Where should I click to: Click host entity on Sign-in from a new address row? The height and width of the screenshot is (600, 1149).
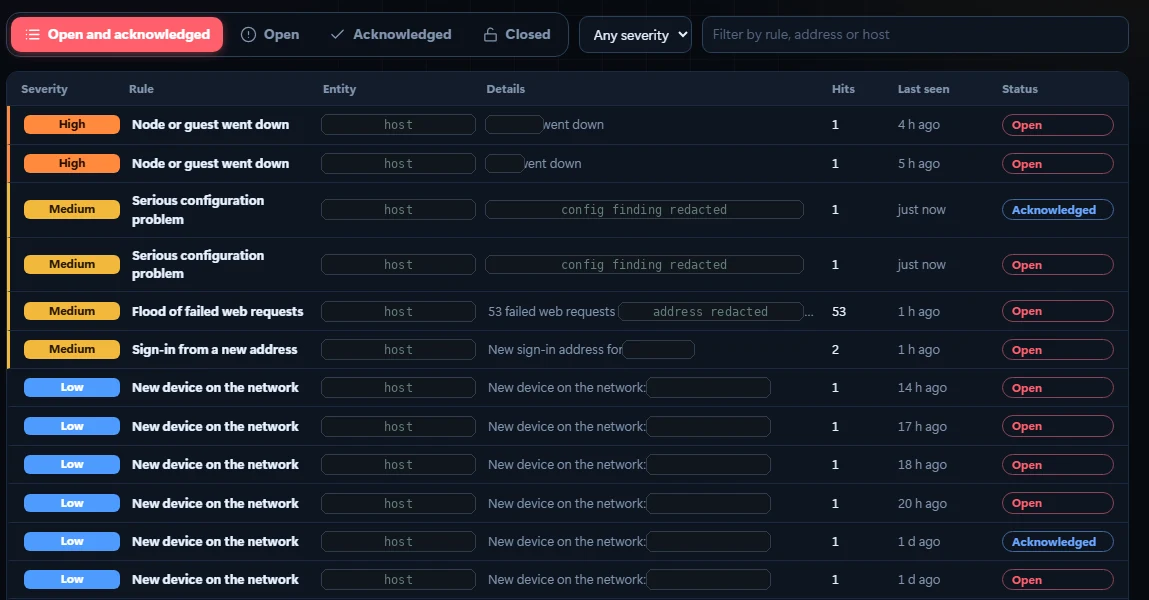coord(398,349)
